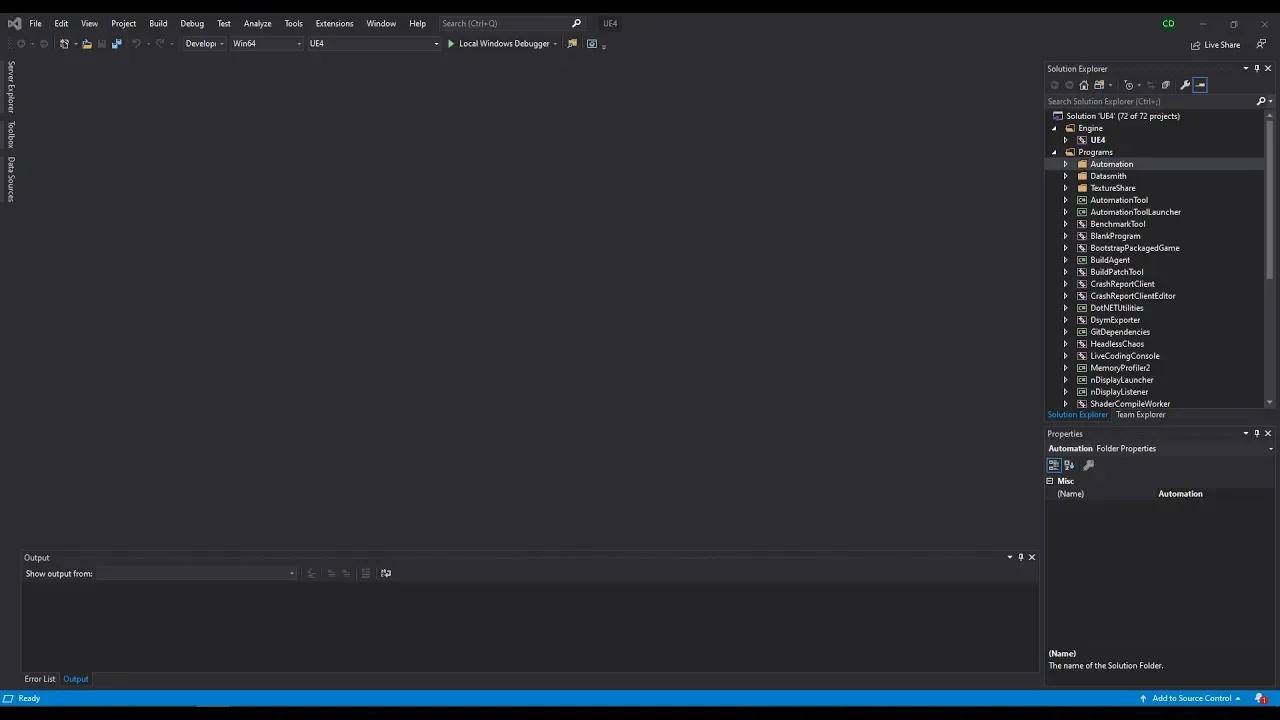Open the Win64 platform dropdown
Screen dimensions: 1280x720
pos(265,43)
